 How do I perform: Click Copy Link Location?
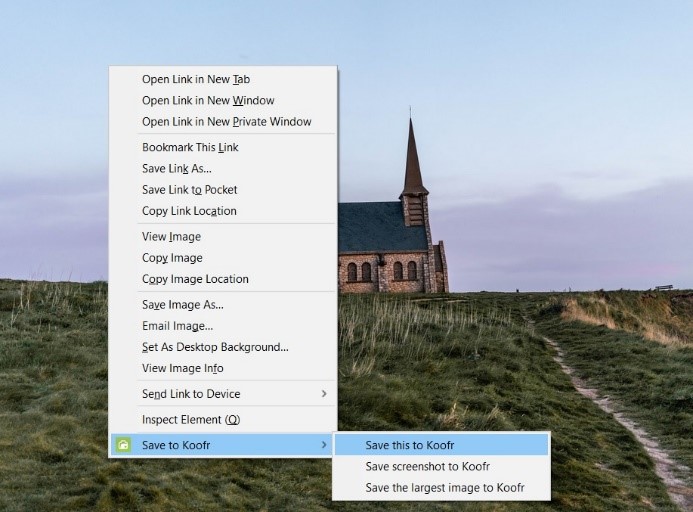point(189,211)
